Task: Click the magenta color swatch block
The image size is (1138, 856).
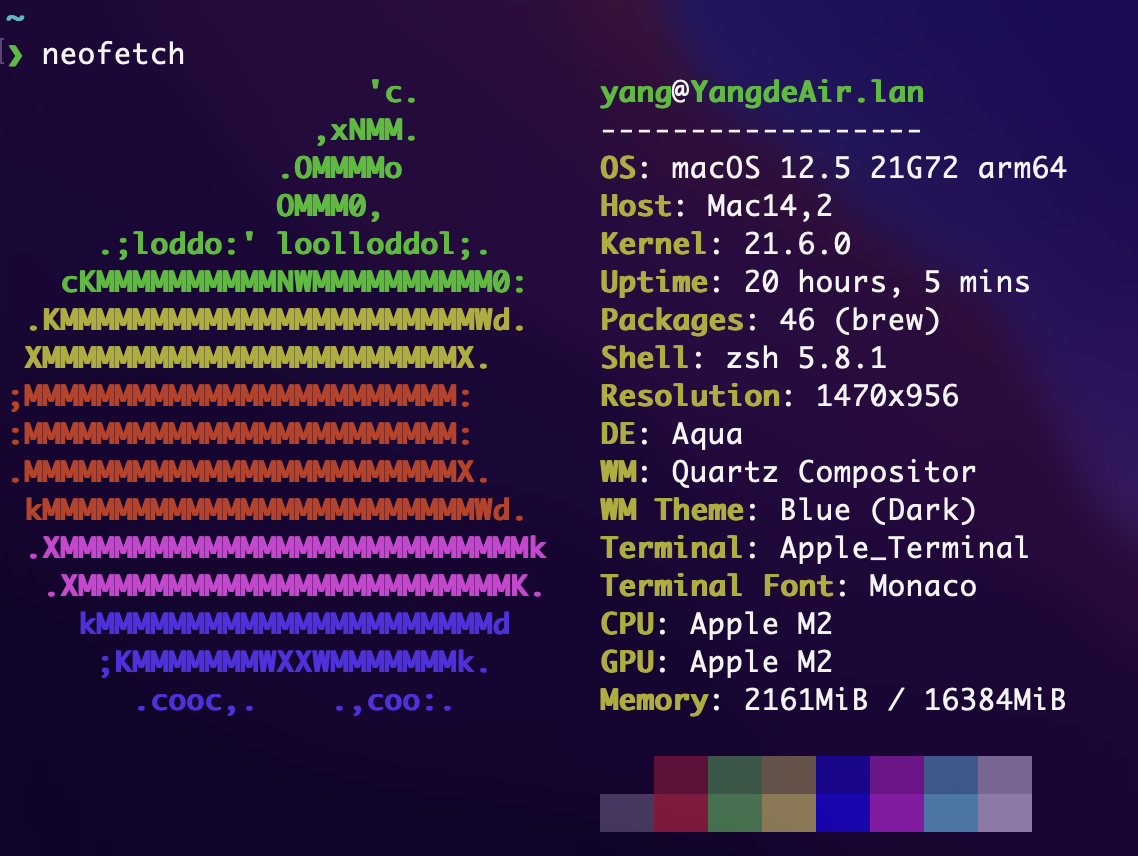Action: 897,795
